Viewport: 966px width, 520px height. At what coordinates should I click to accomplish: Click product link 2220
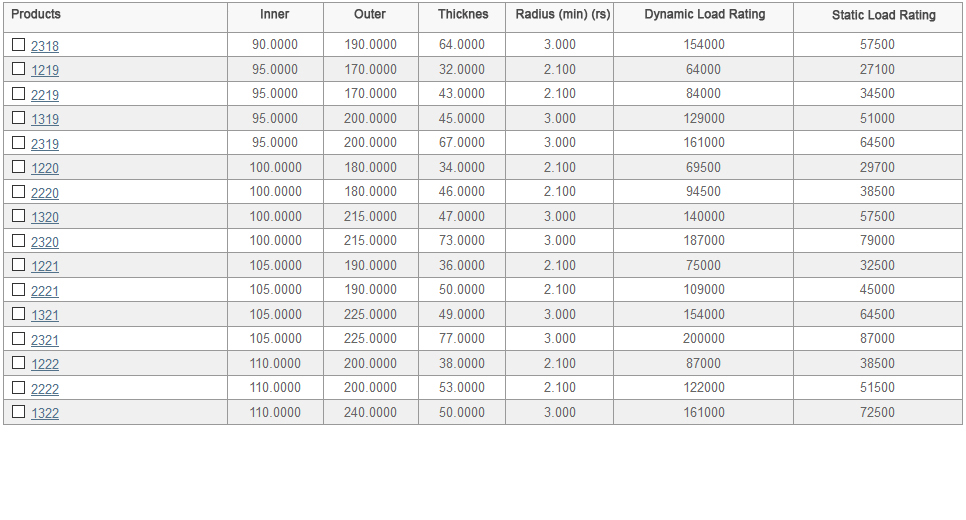pos(45,193)
